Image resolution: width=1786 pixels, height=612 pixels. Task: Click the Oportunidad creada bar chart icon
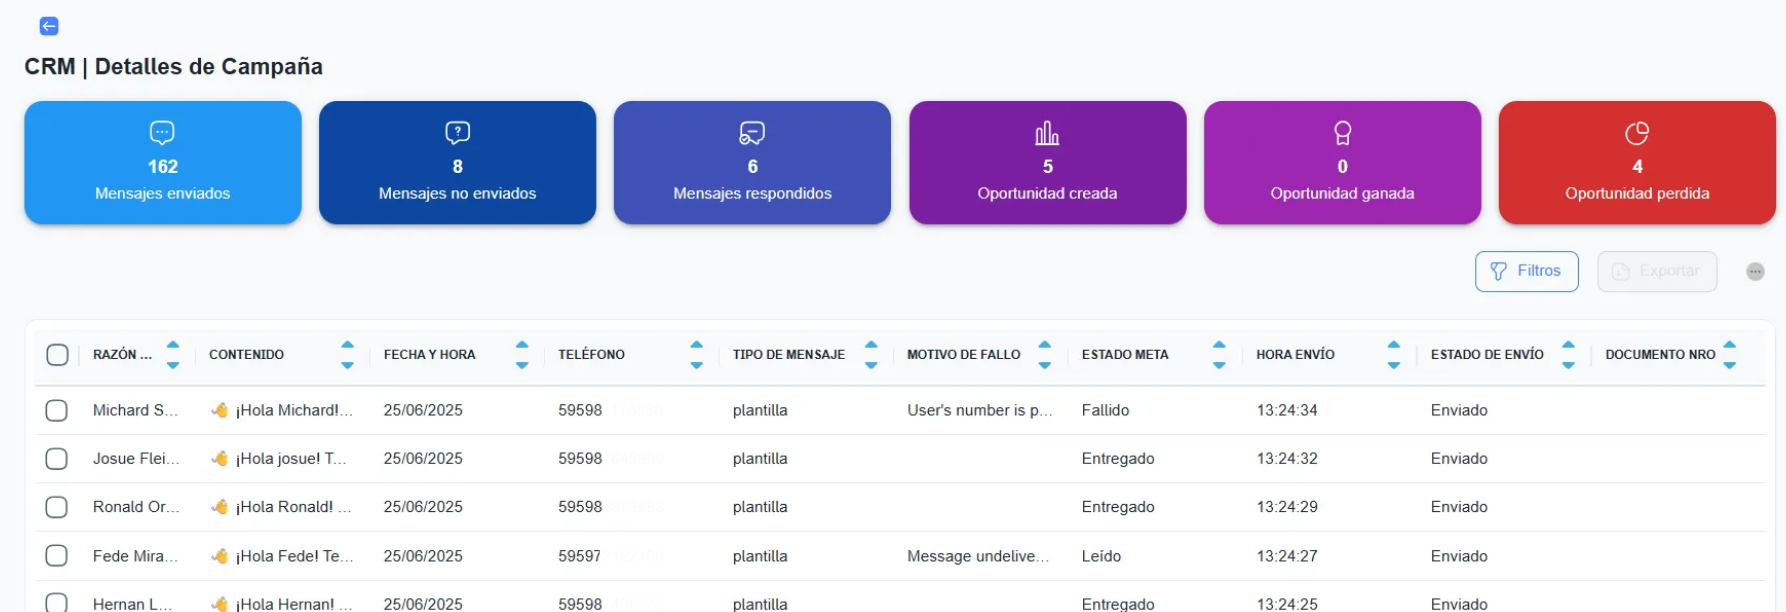tap(1047, 133)
